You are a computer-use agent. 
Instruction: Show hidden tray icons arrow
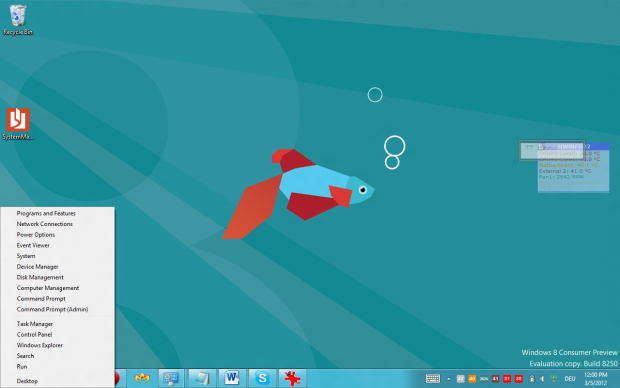coord(448,379)
